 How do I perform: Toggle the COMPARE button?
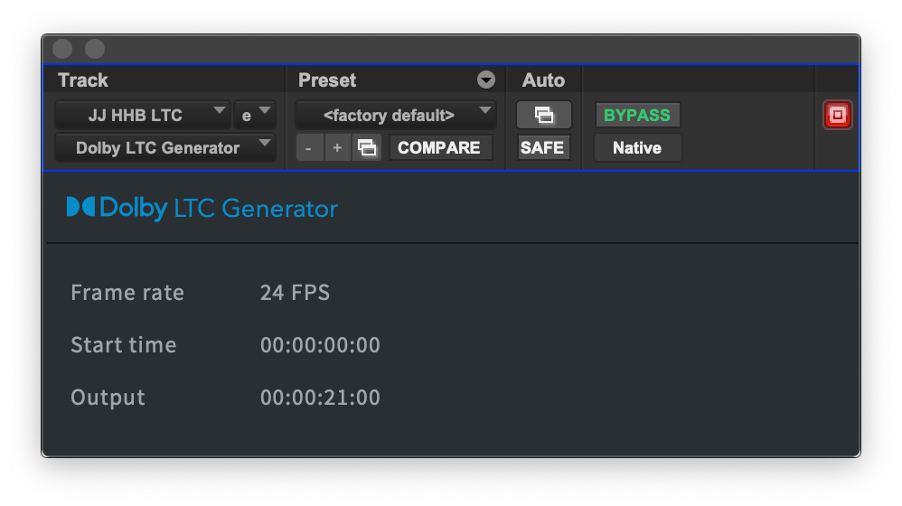[x=439, y=148]
